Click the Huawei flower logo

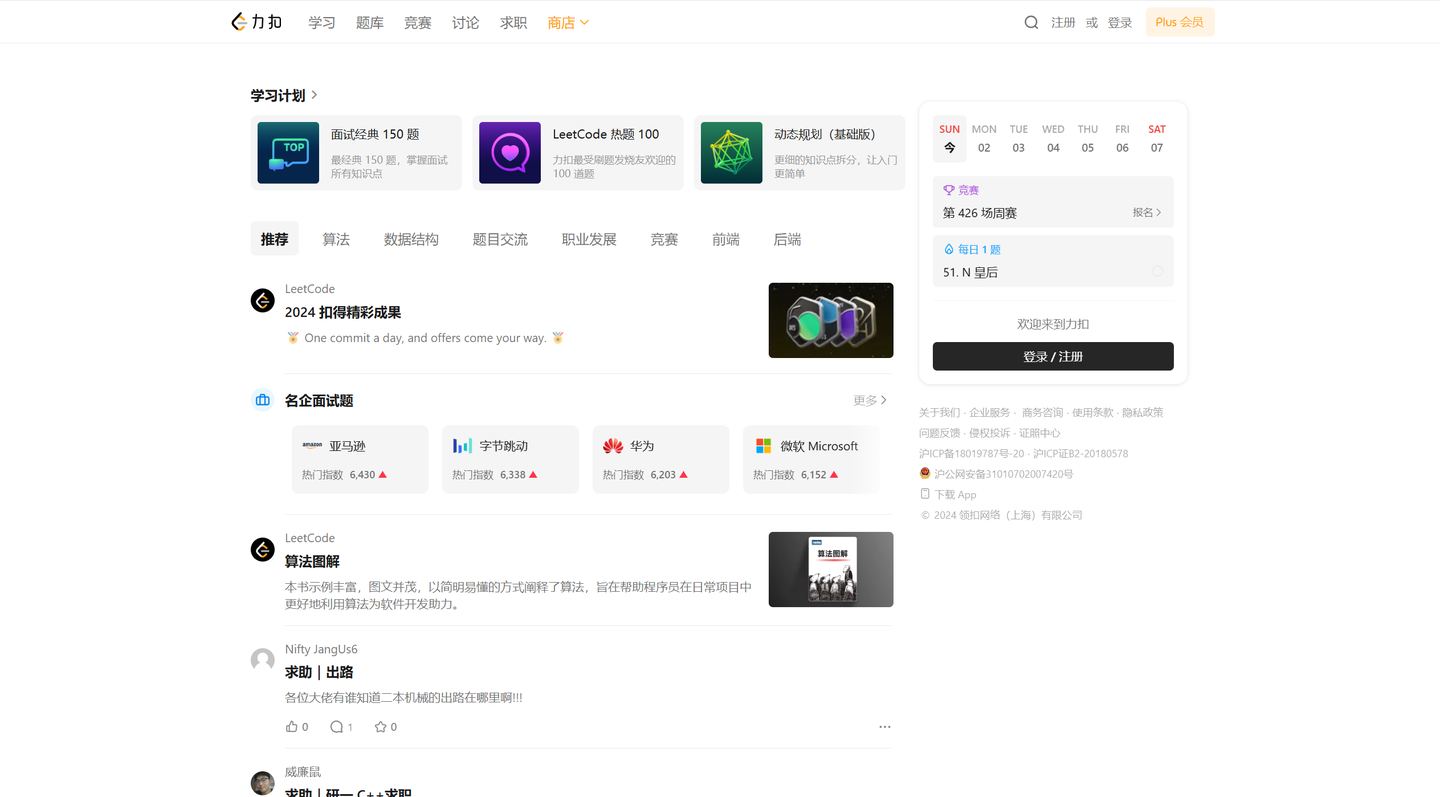[x=613, y=446]
